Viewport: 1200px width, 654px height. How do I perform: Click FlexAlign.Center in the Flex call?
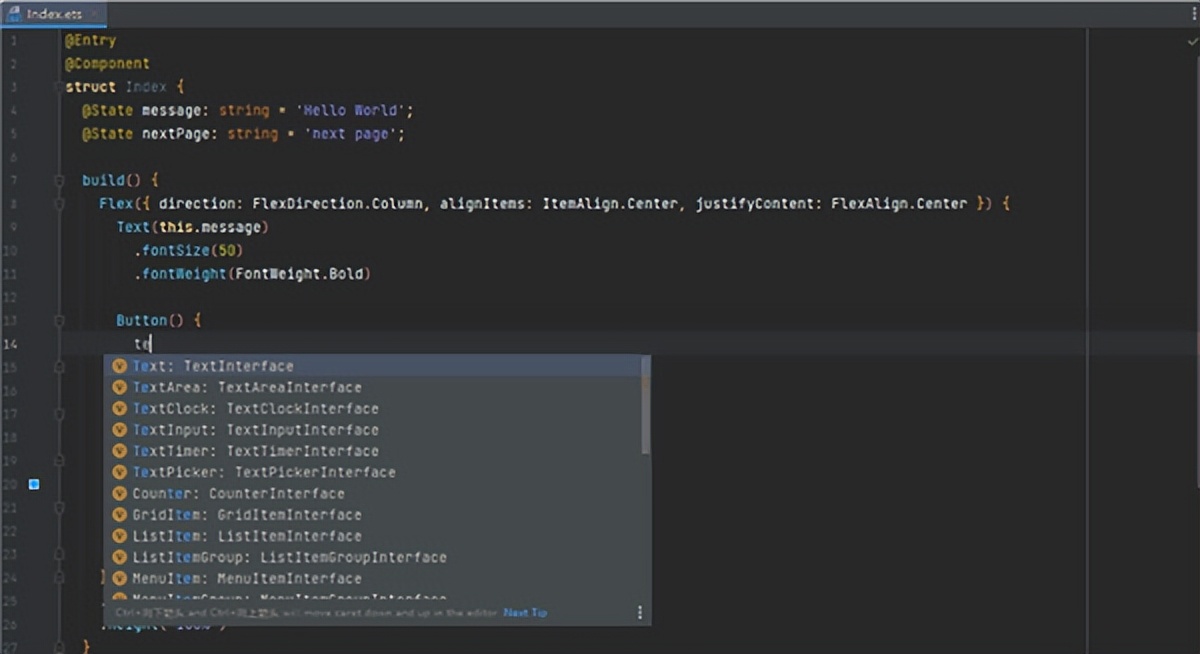(899, 204)
